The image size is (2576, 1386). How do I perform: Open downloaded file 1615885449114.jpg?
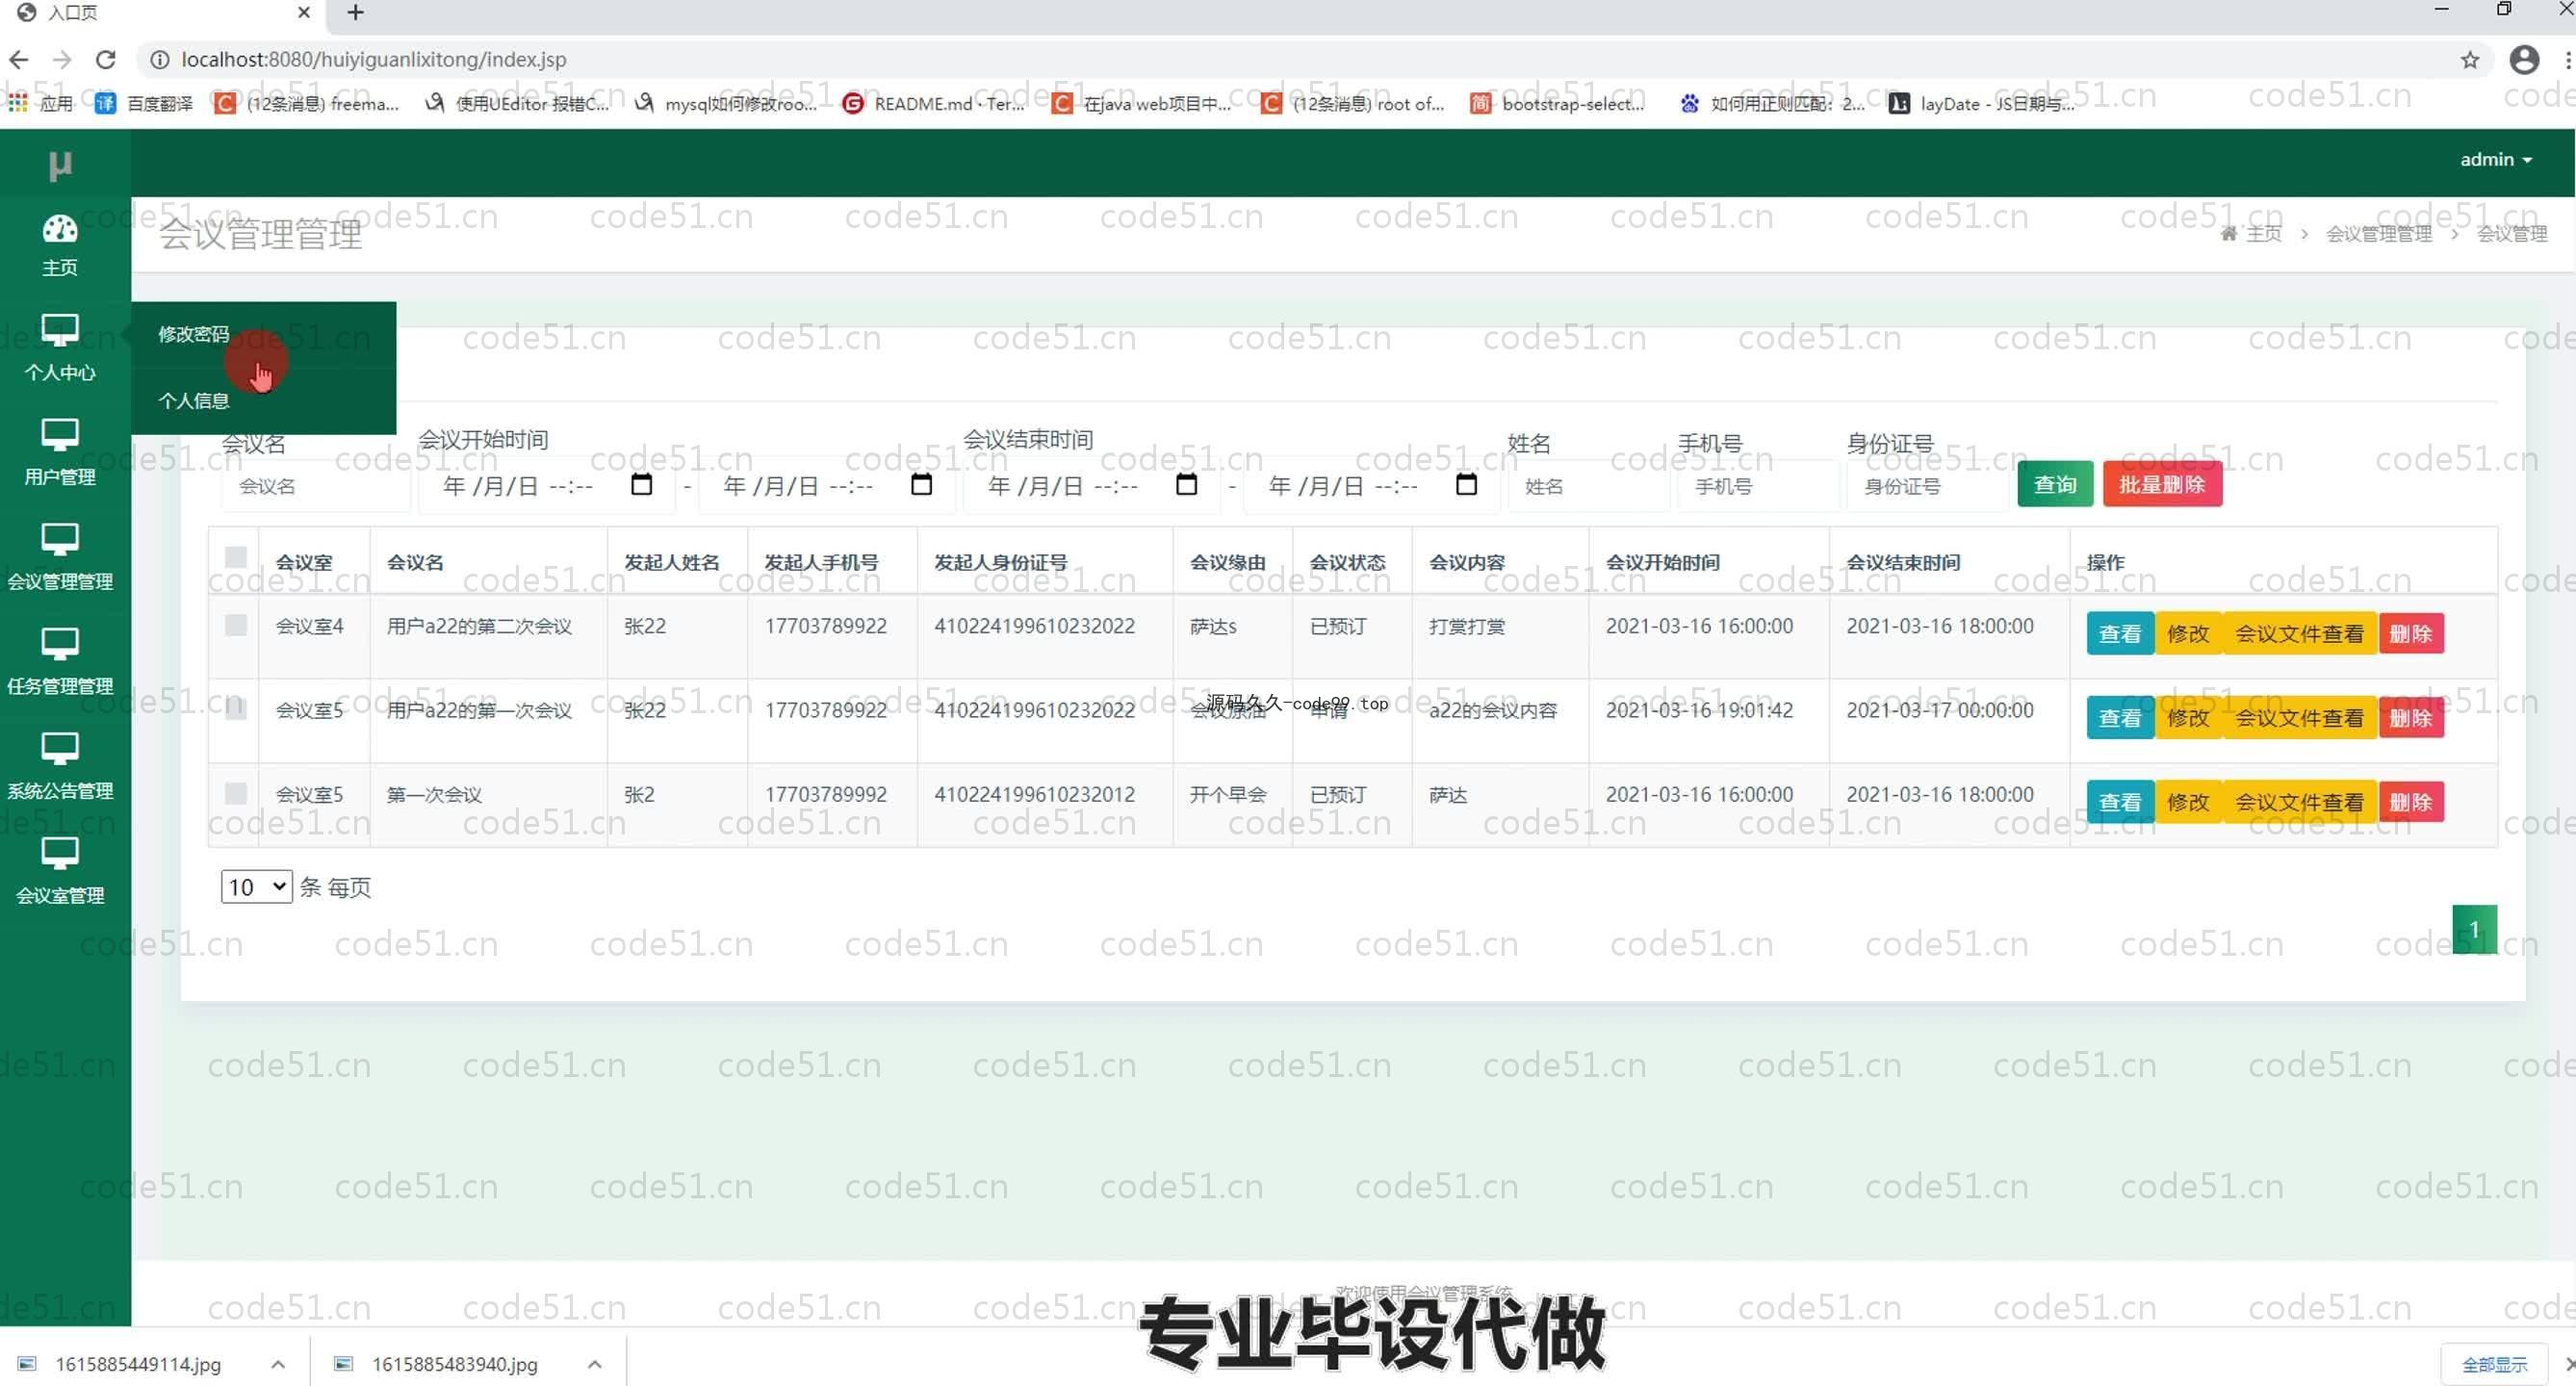coord(138,1364)
